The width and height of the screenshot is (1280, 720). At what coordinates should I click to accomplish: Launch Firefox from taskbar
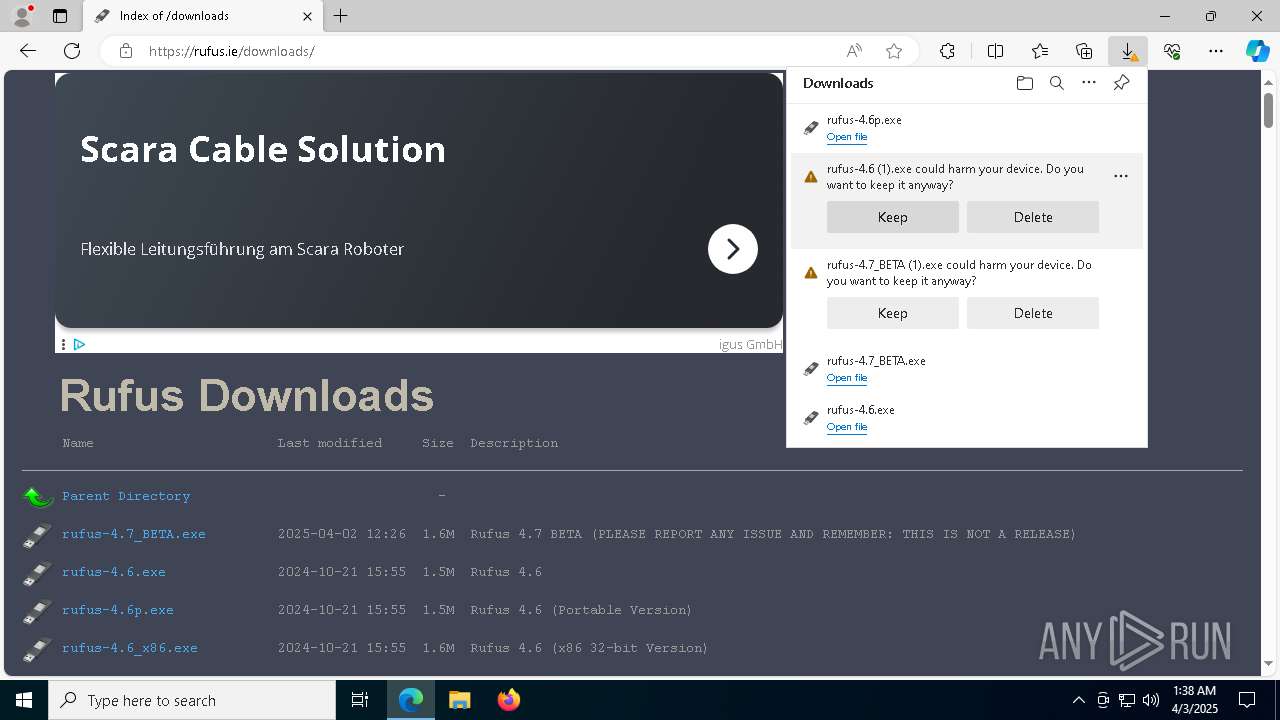(x=509, y=700)
